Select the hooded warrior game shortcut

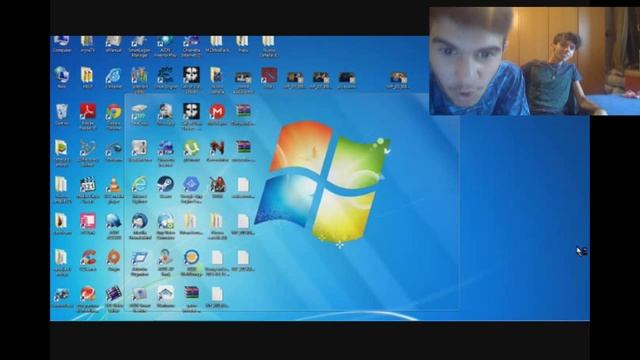click(x=217, y=187)
